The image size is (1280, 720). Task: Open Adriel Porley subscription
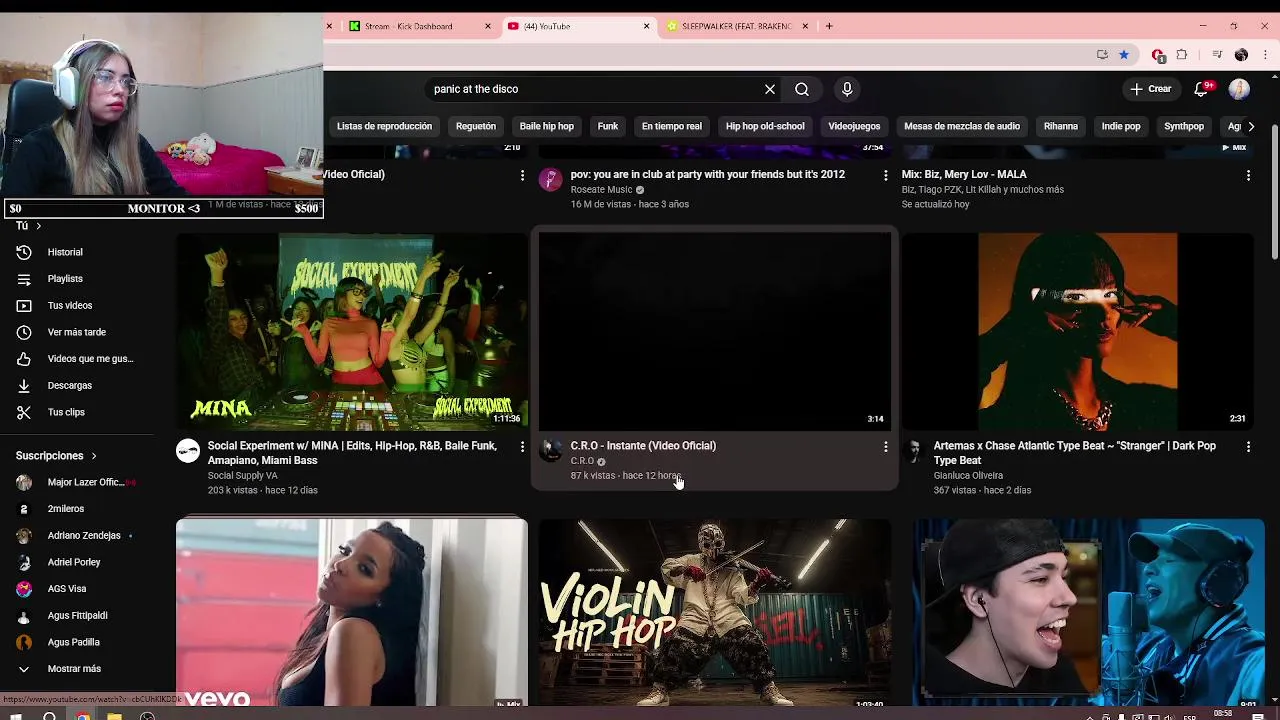click(74, 562)
